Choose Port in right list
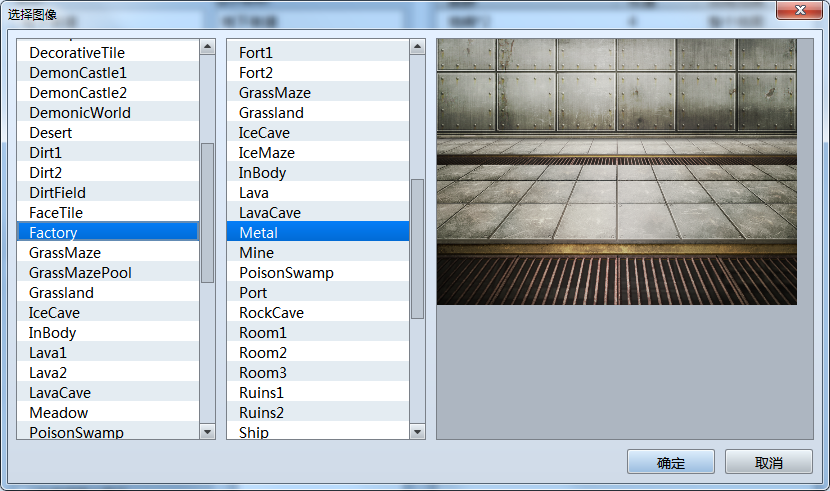The image size is (830, 491). click(318, 293)
